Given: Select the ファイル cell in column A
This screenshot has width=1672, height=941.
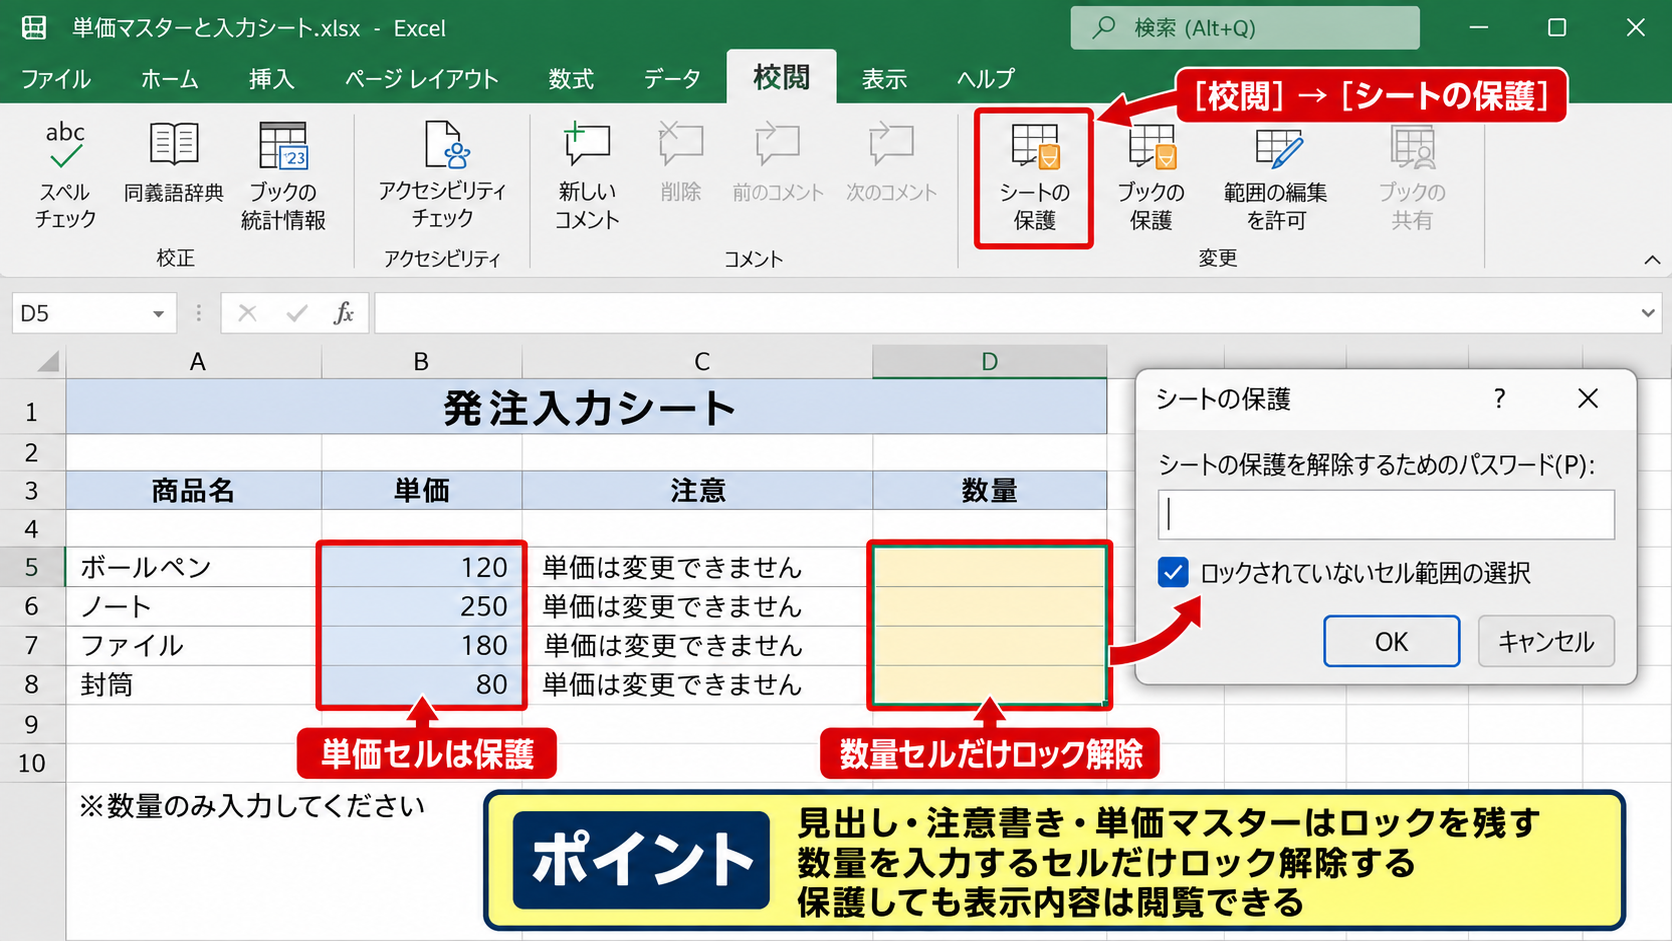Looking at the screenshot, I should [x=194, y=645].
